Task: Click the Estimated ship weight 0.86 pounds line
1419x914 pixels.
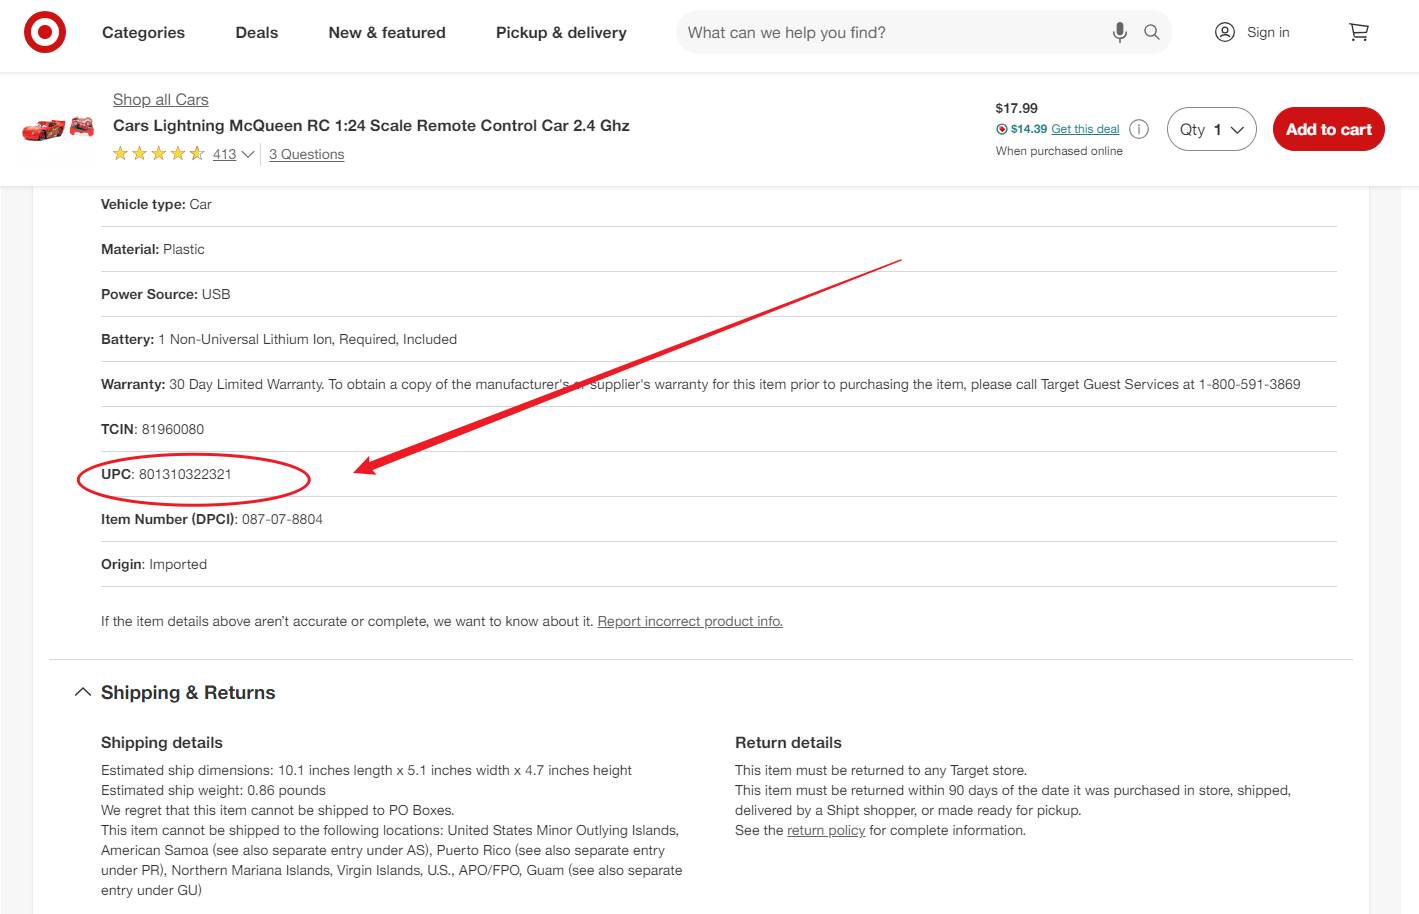Action: (x=213, y=790)
